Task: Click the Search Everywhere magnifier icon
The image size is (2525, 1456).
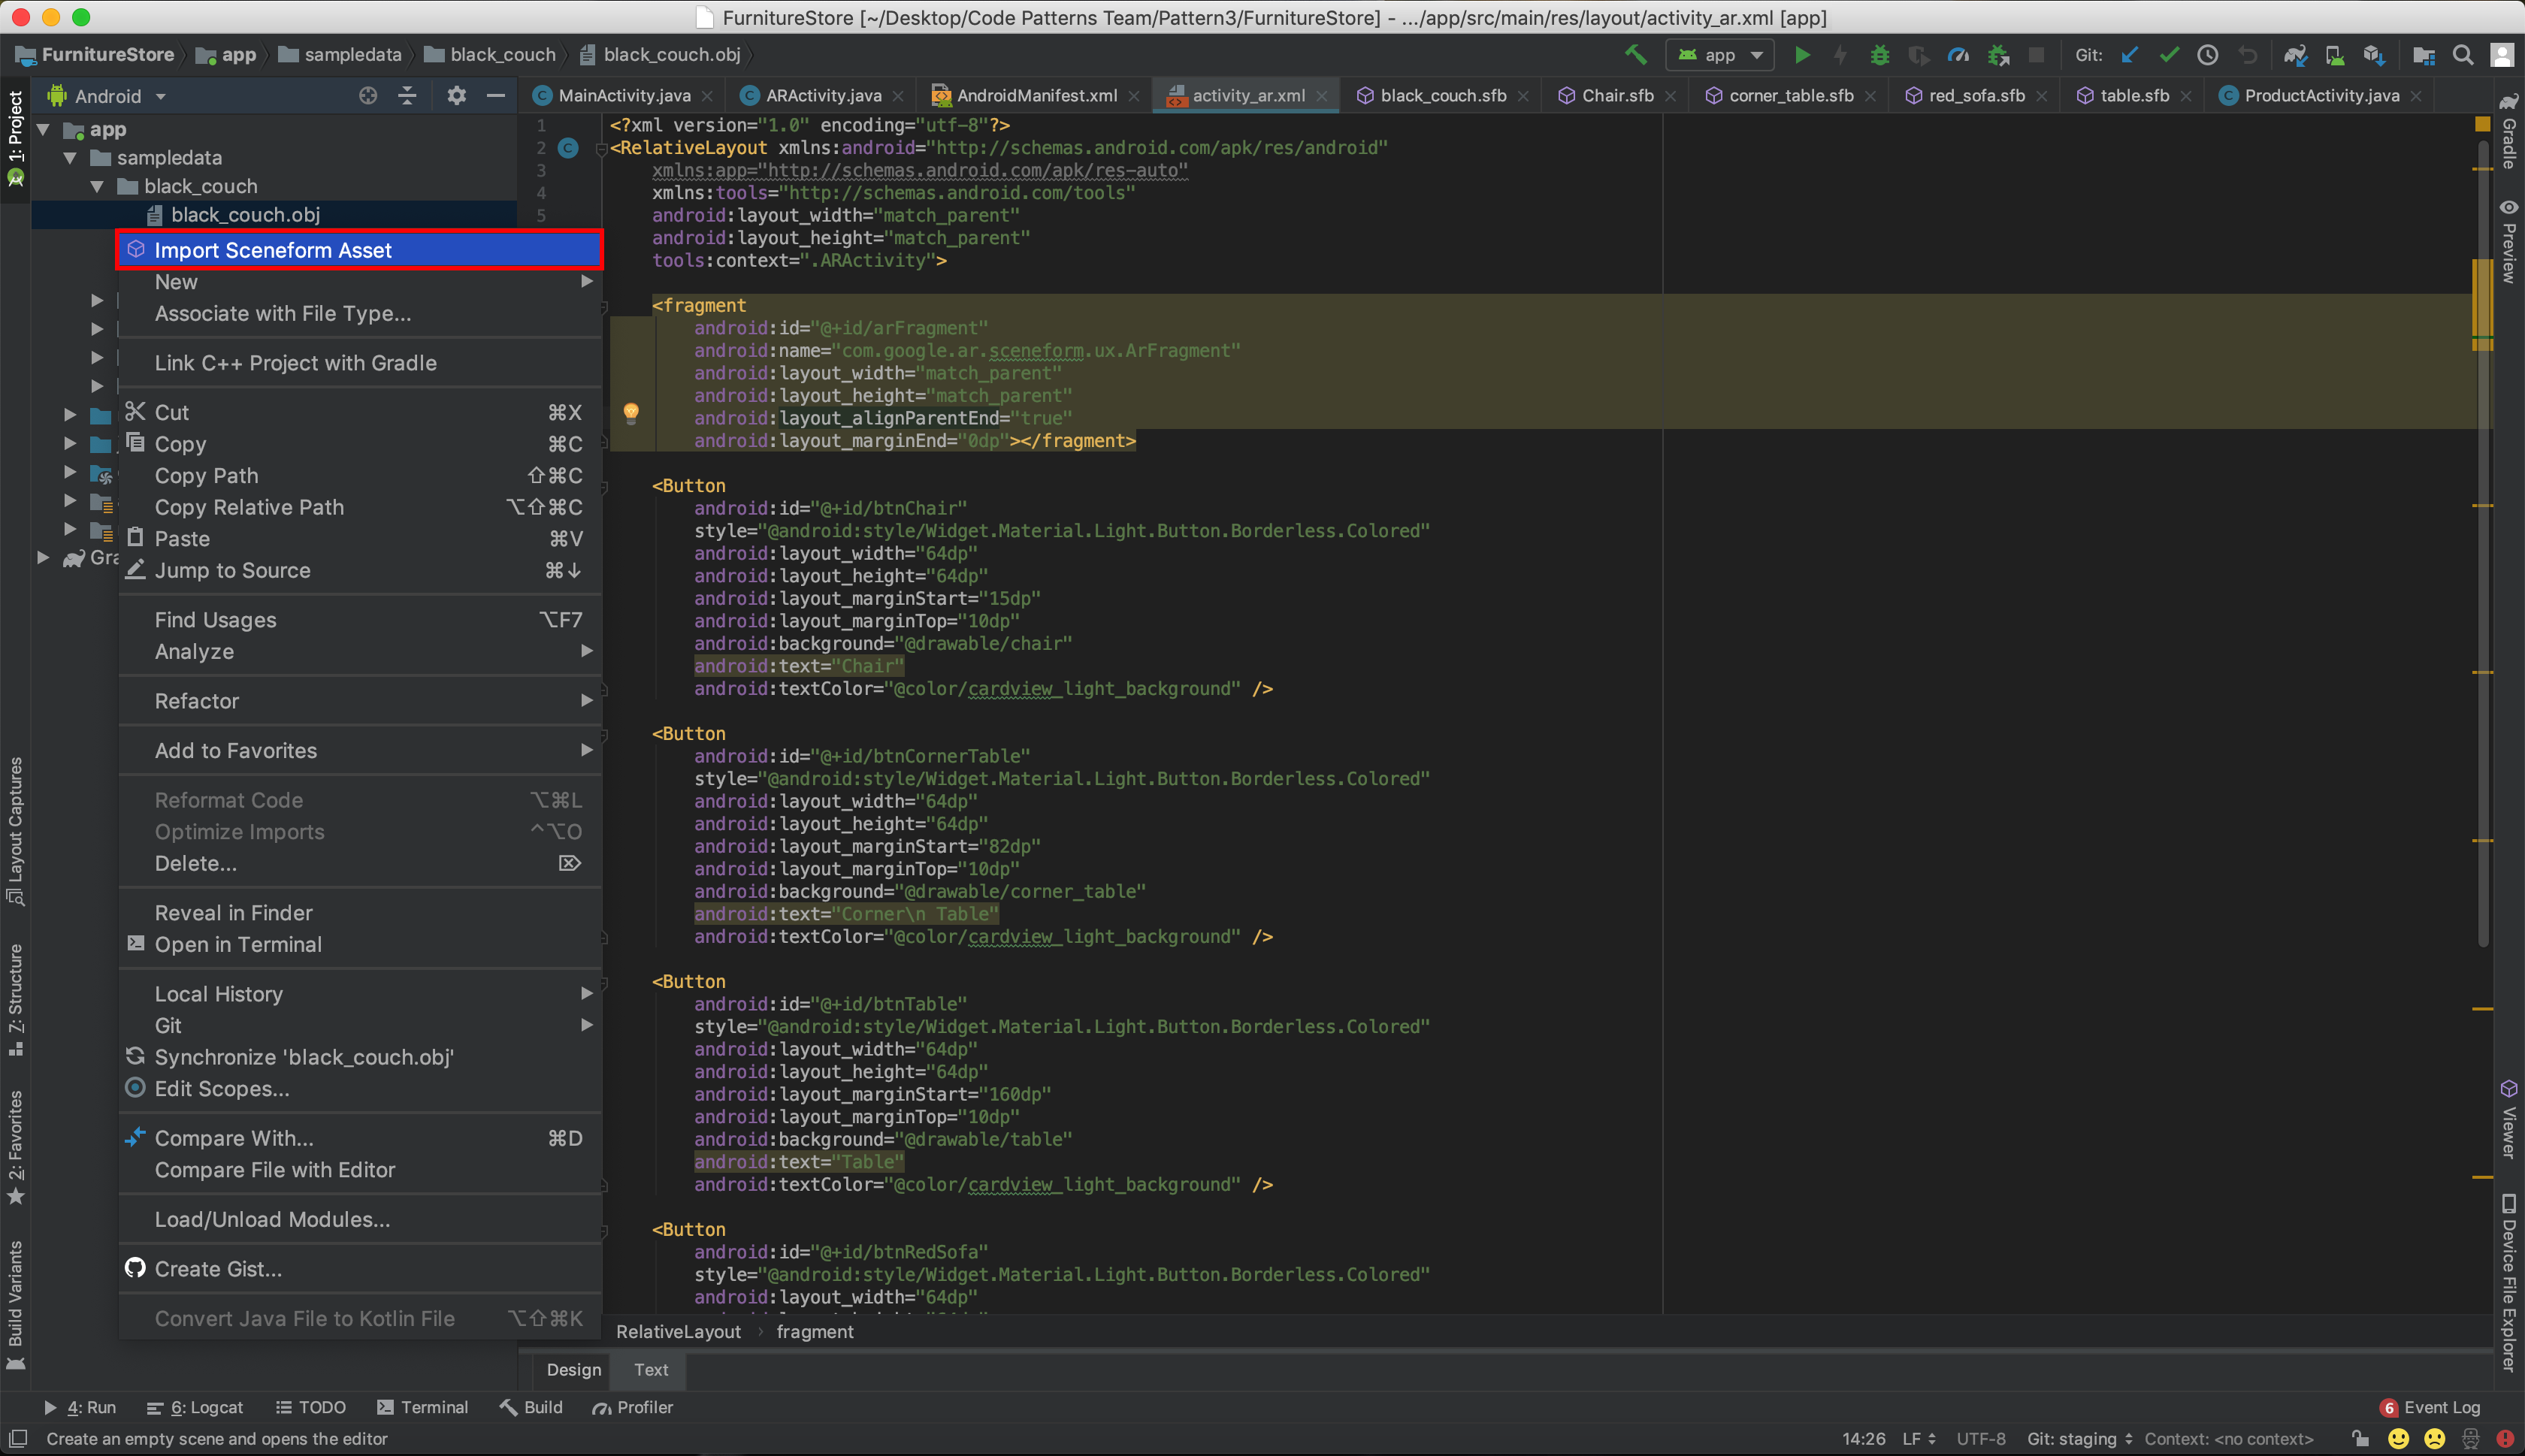Action: click(x=2463, y=55)
